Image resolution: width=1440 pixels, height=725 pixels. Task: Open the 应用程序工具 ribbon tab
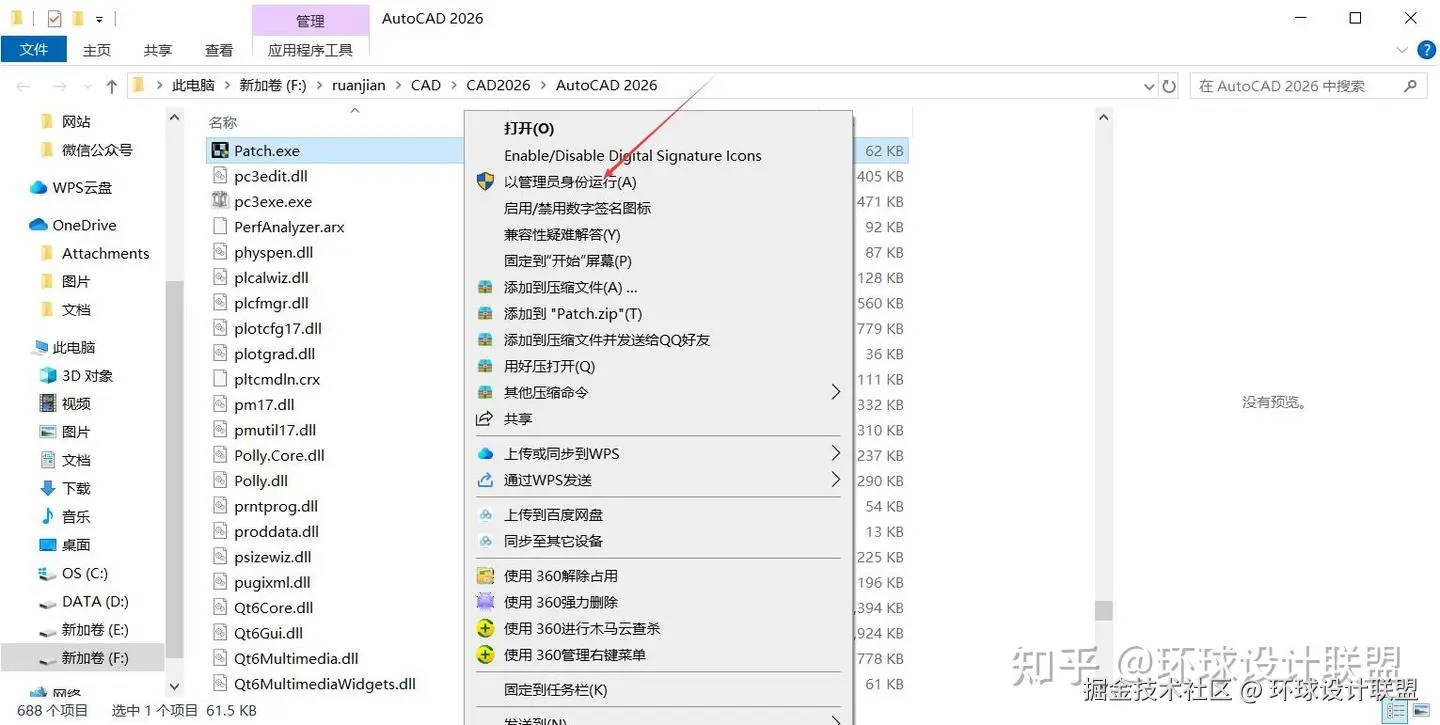tap(310, 50)
